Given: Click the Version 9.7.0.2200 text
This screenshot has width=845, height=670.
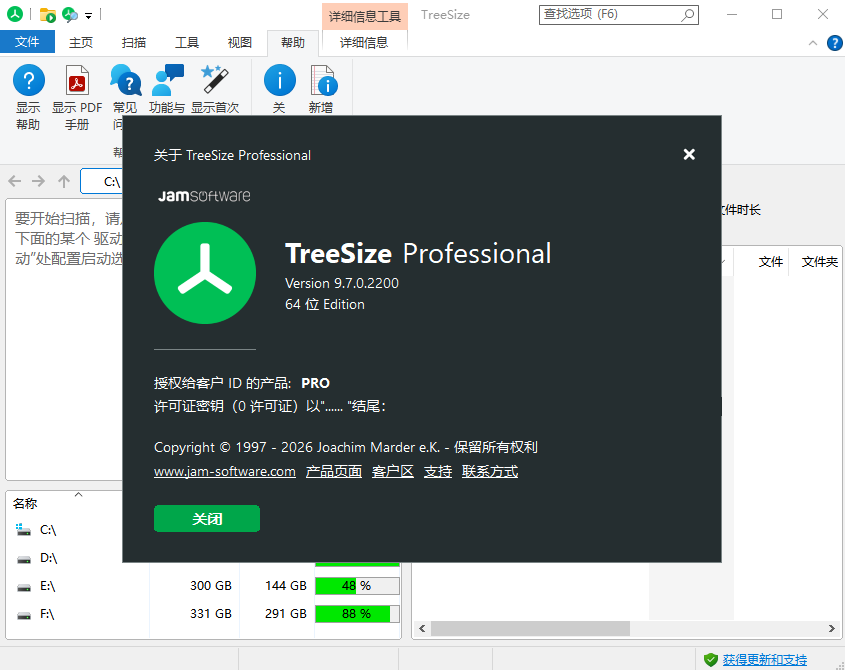Looking at the screenshot, I should coord(342,284).
